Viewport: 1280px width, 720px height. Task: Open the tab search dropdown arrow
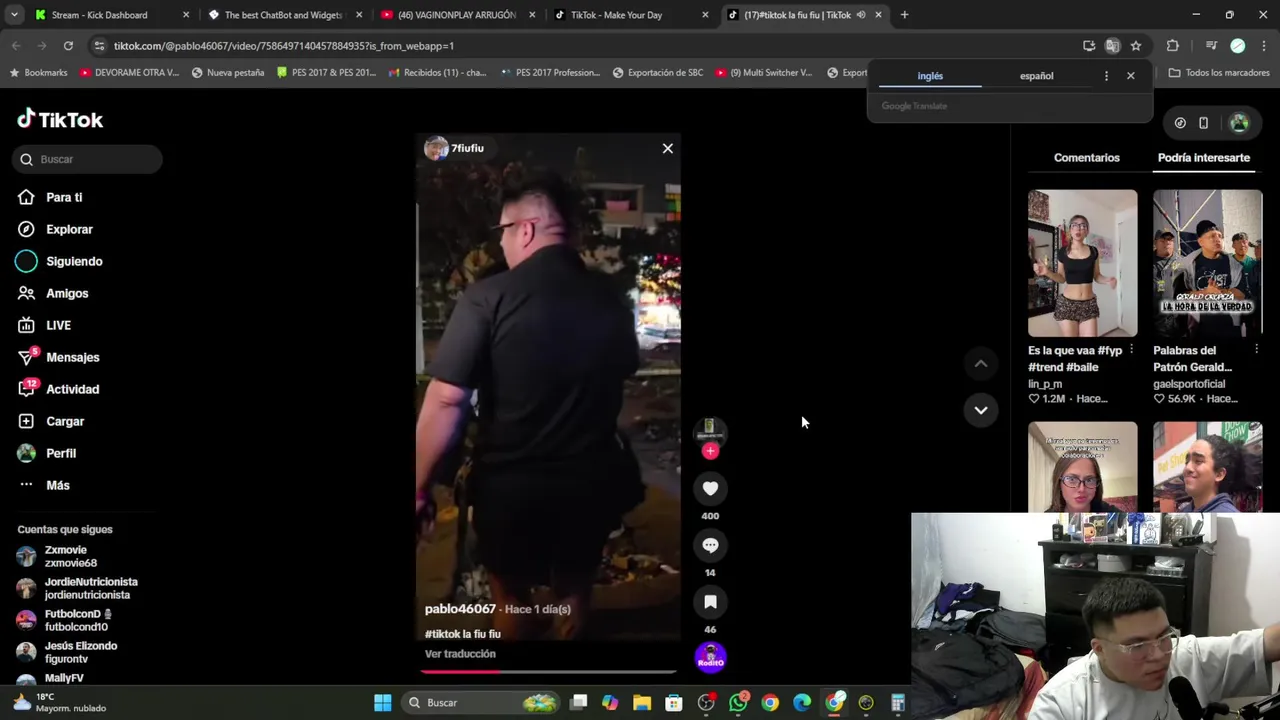coord(14,15)
